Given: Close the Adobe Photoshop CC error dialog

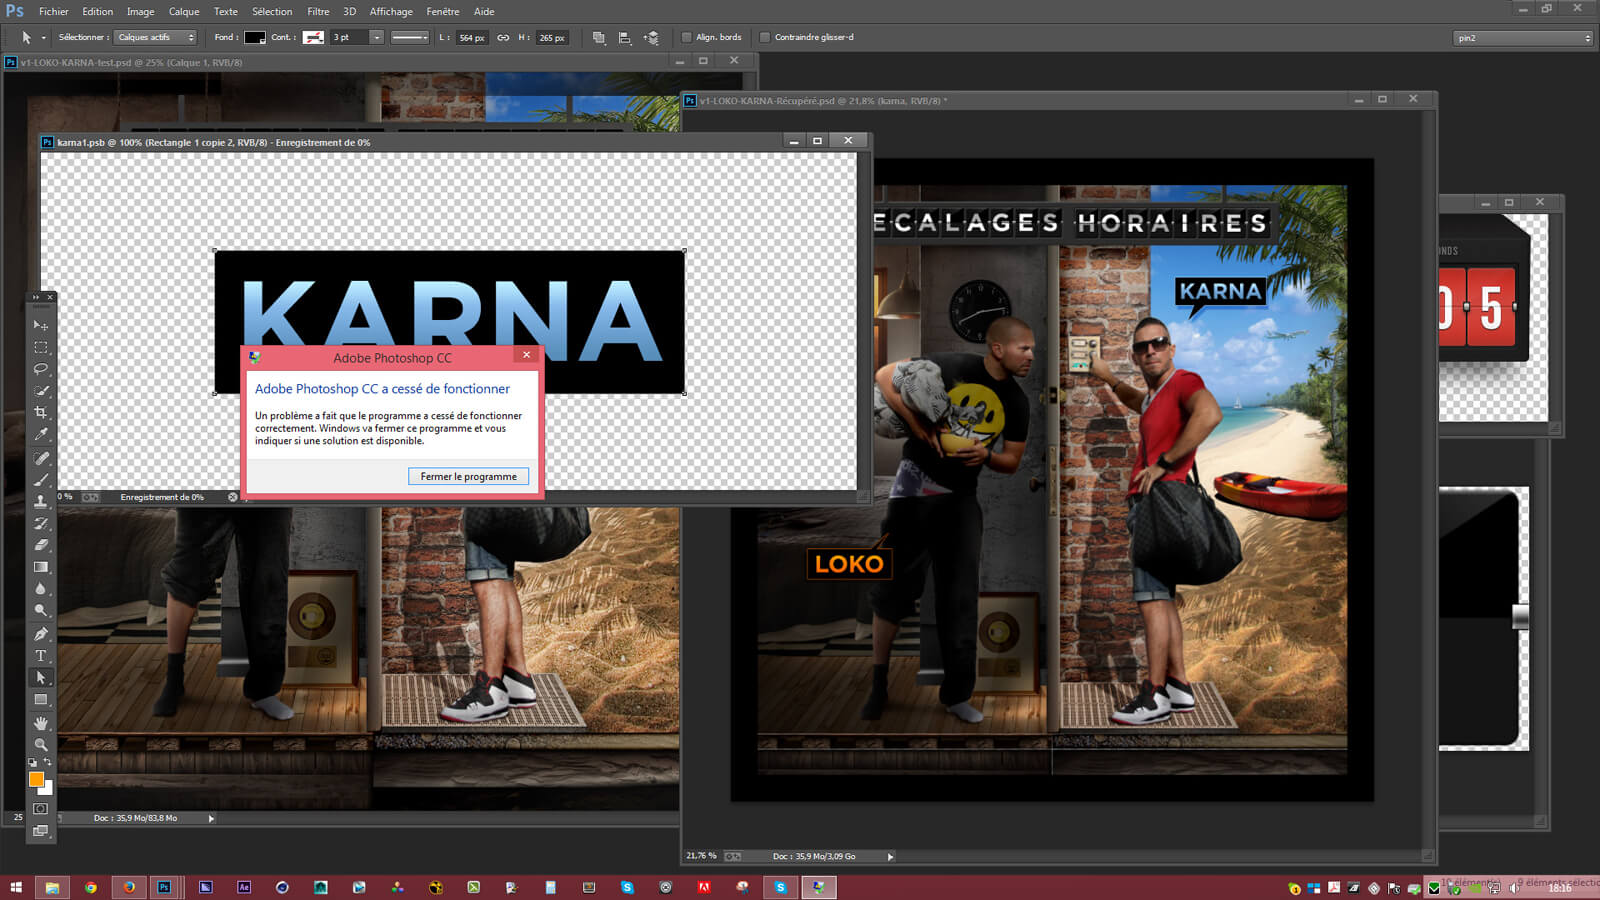Looking at the screenshot, I should pos(526,355).
